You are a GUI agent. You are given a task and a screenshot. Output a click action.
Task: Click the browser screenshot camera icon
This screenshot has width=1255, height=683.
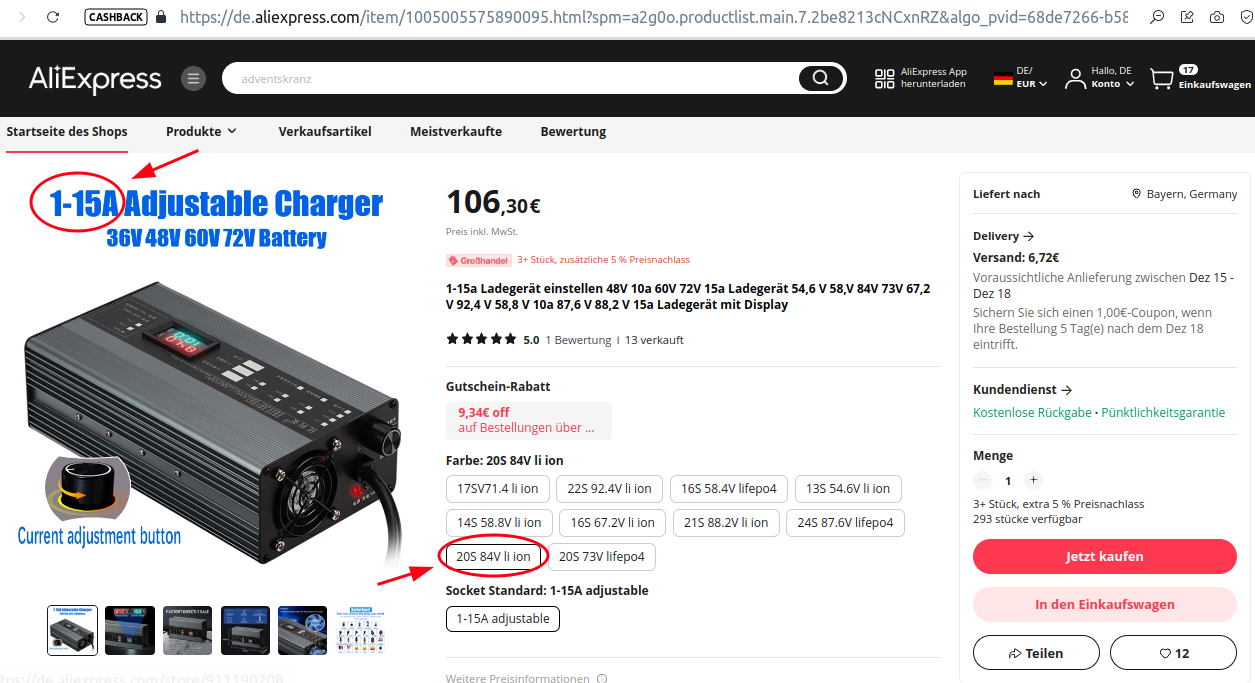(1216, 17)
